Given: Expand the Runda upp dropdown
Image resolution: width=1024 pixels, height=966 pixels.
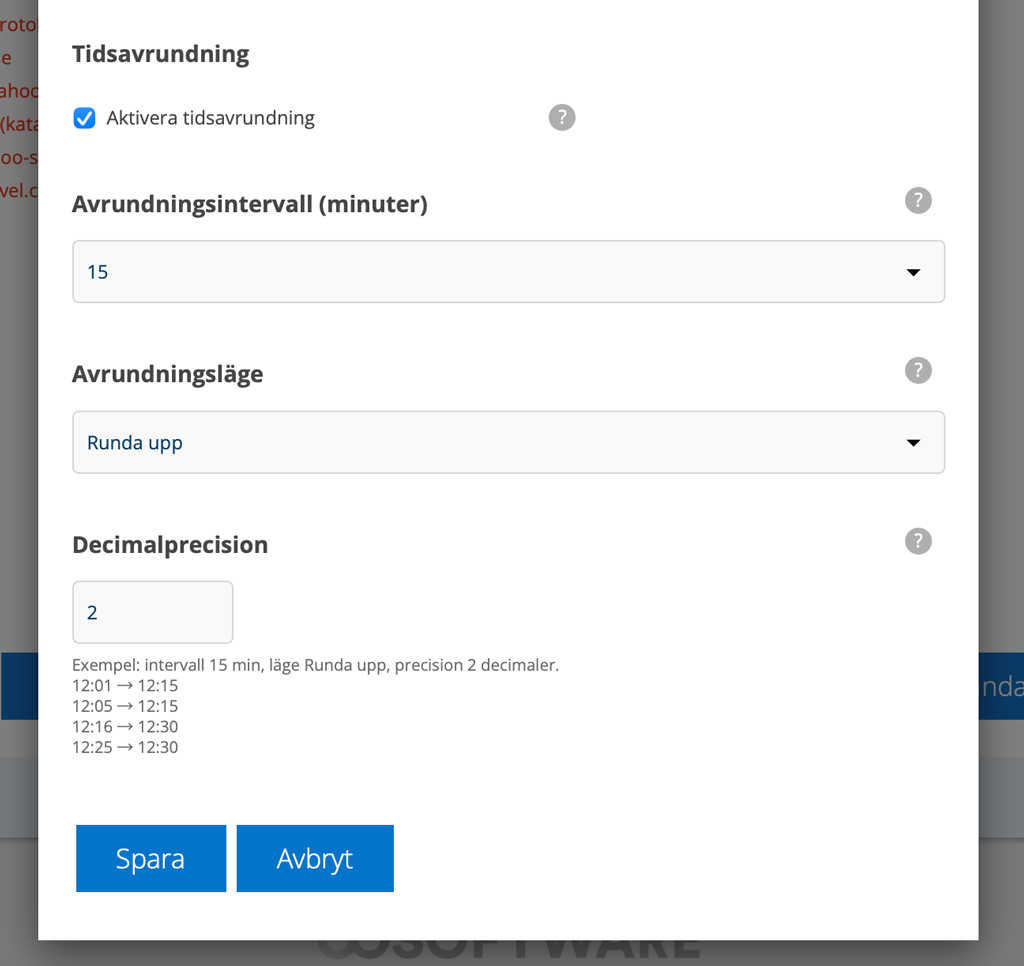Looking at the screenshot, I should 508,442.
